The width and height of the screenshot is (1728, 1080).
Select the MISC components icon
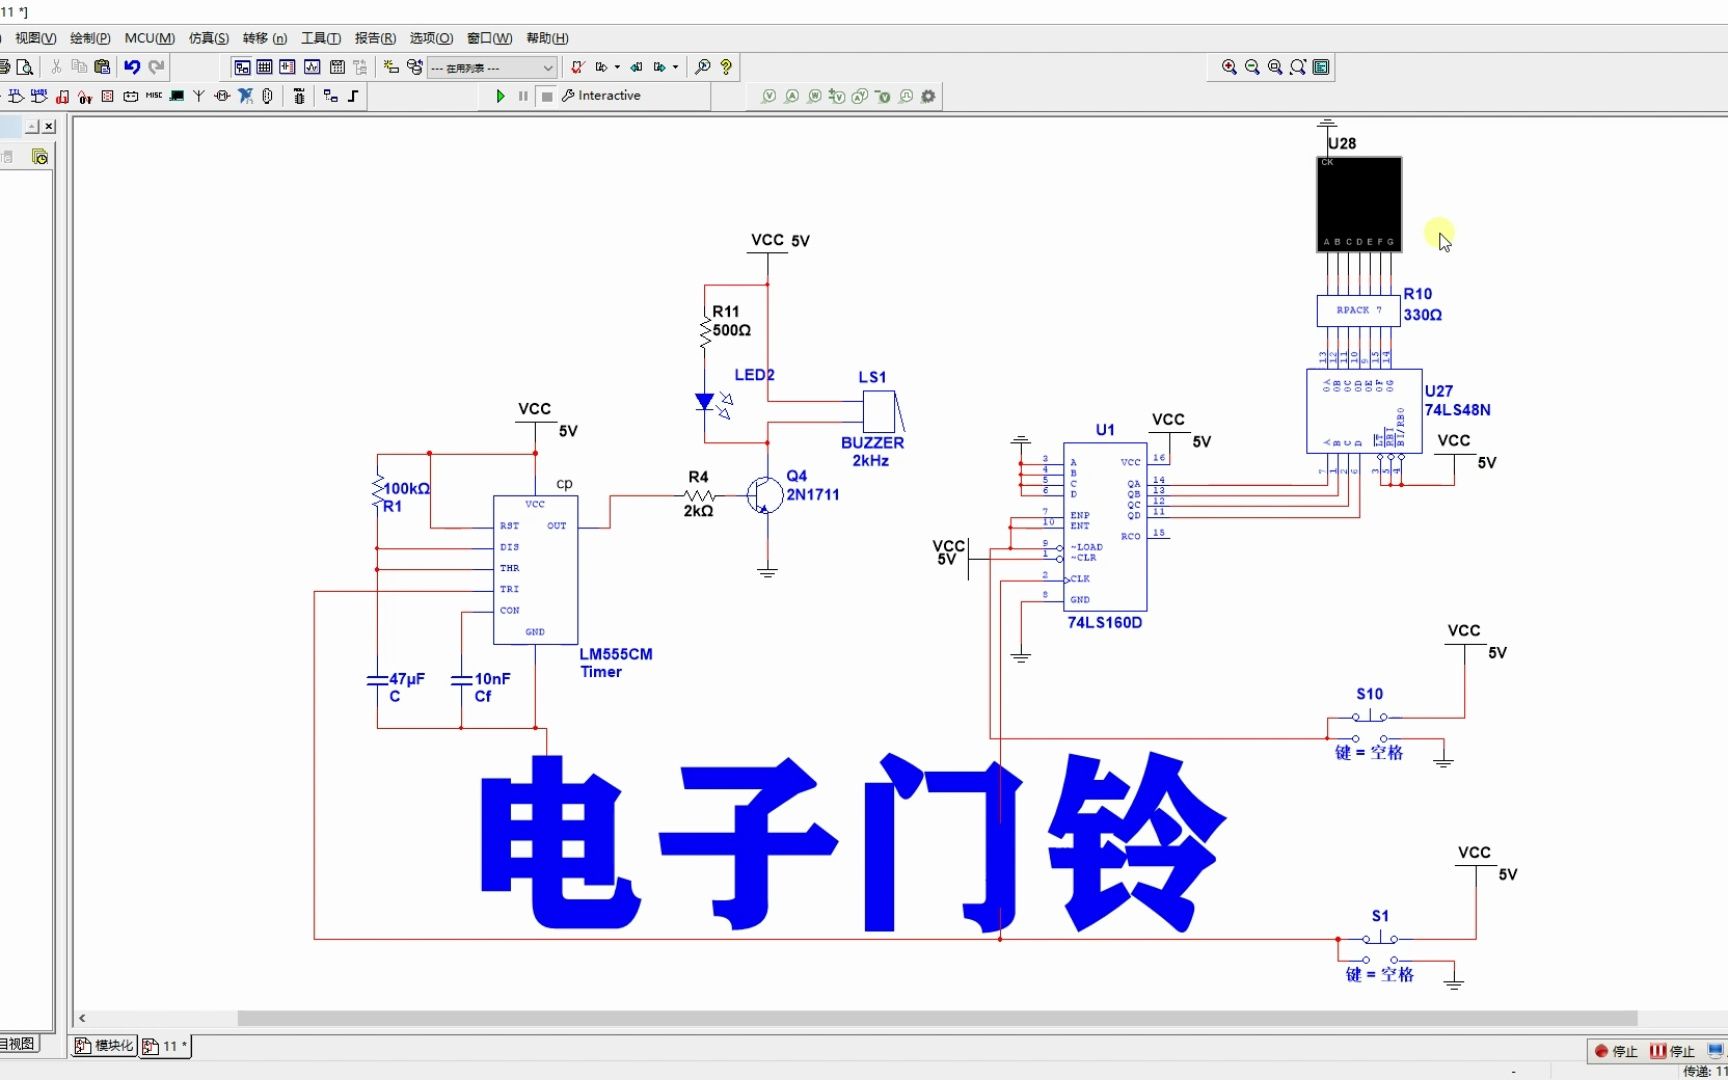point(154,96)
